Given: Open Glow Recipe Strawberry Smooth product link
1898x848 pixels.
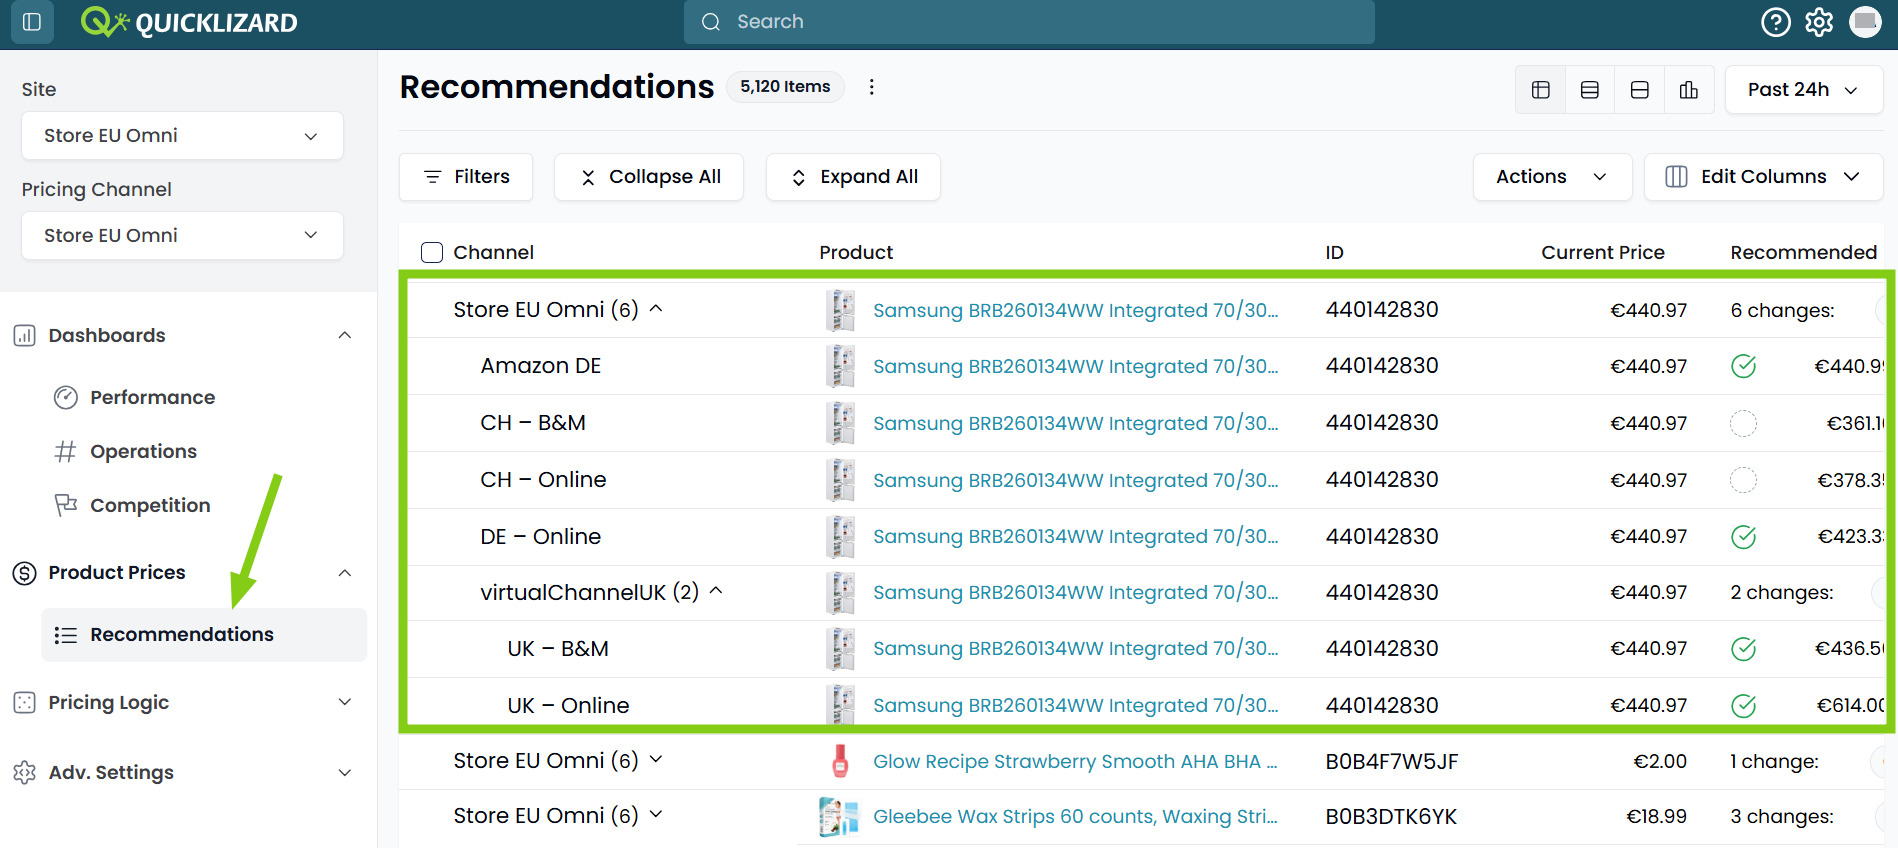Looking at the screenshot, I should (x=1075, y=762).
